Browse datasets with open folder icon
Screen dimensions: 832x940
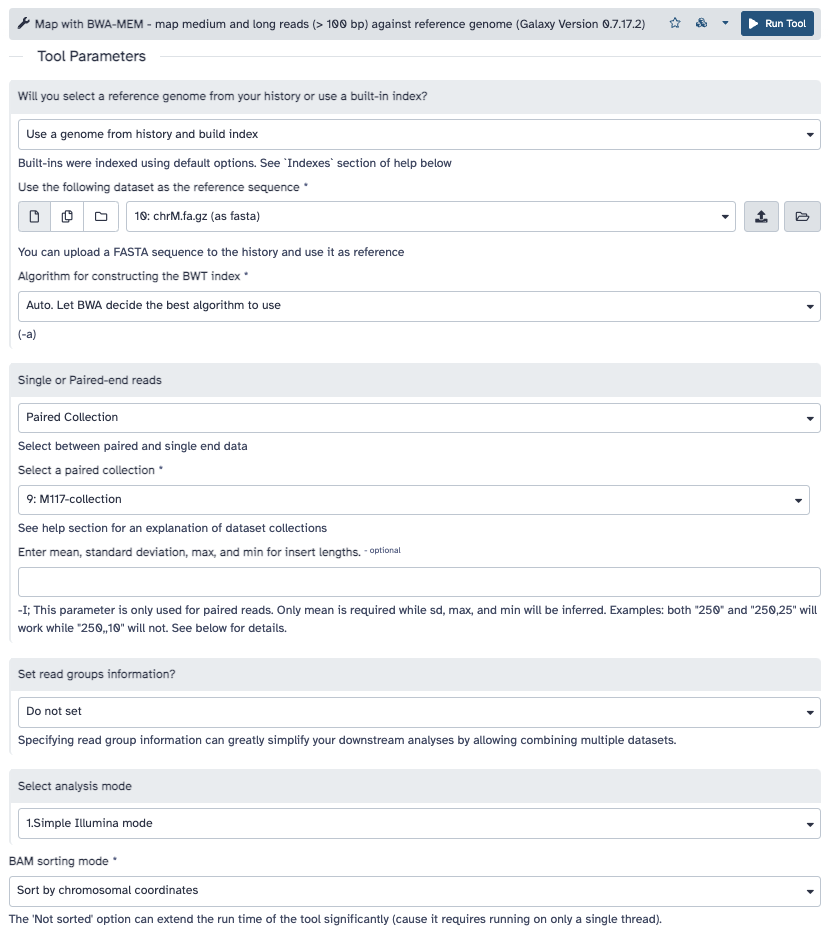pos(802,216)
